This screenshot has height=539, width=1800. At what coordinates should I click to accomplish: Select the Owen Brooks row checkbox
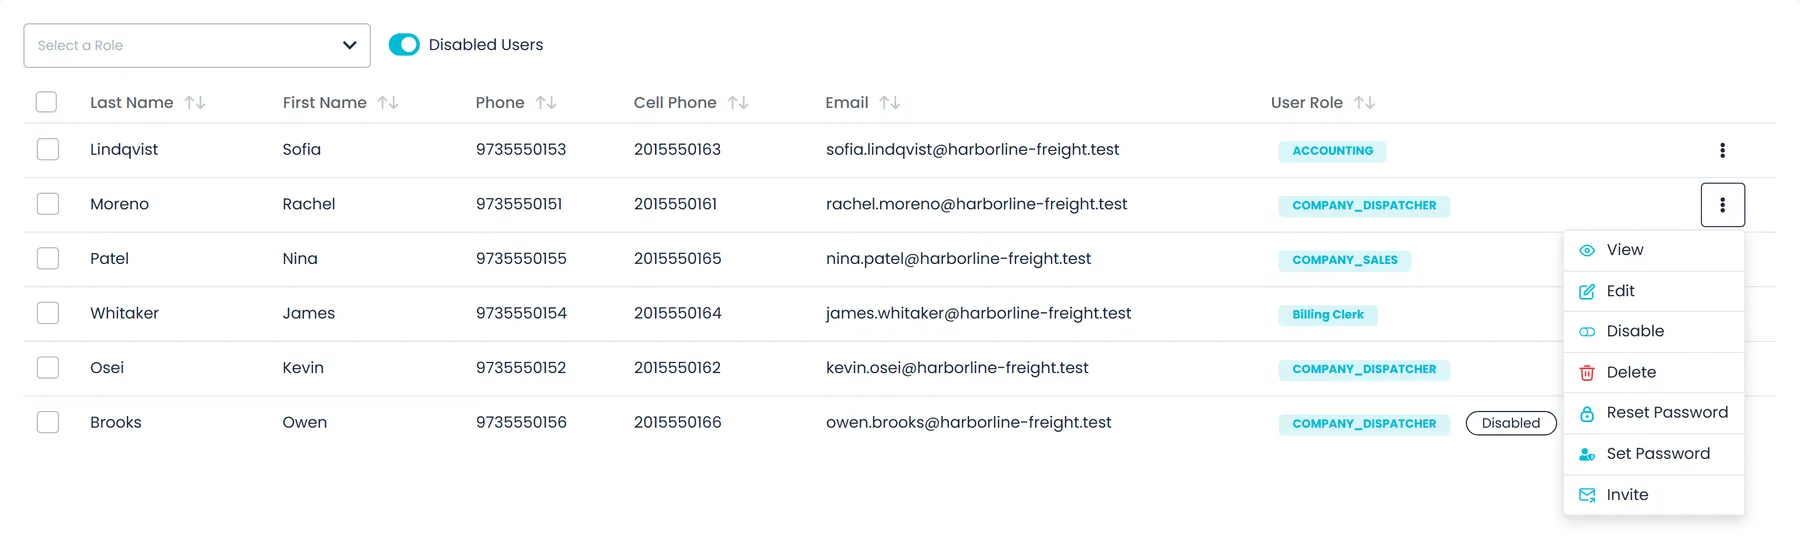tap(48, 422)
